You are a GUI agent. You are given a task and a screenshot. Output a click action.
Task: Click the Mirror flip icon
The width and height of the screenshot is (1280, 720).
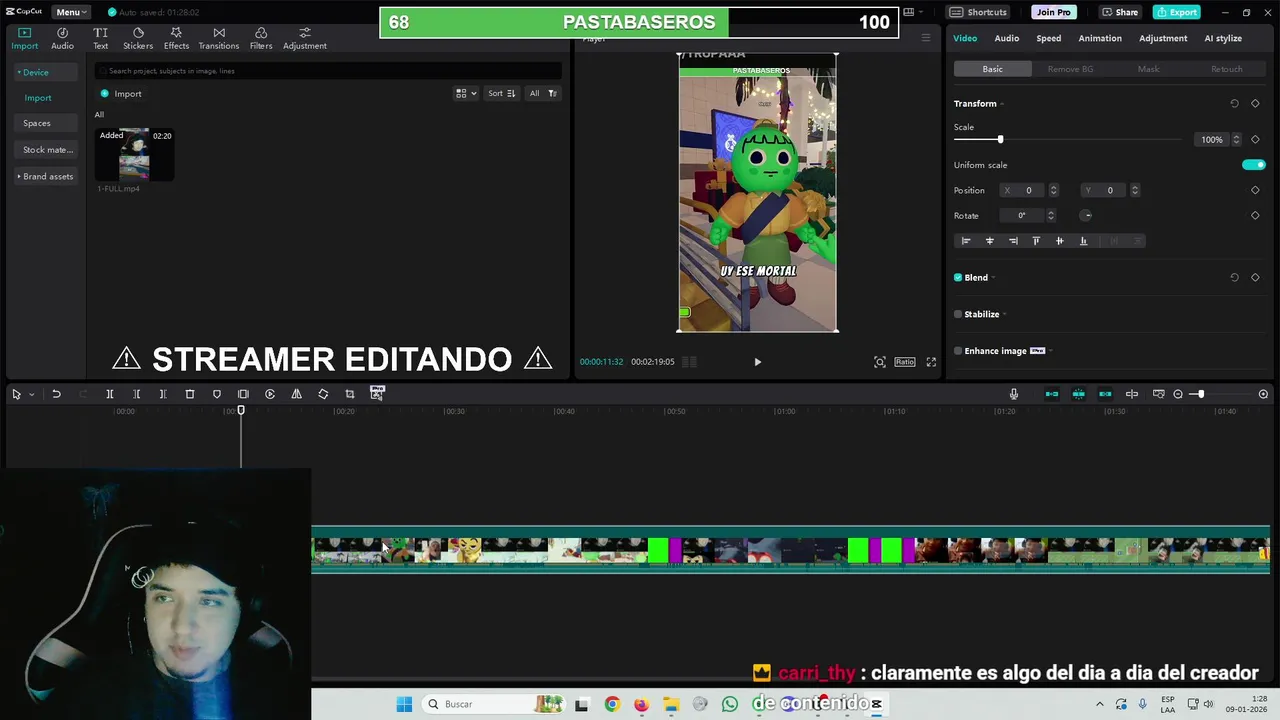point(296,394)
